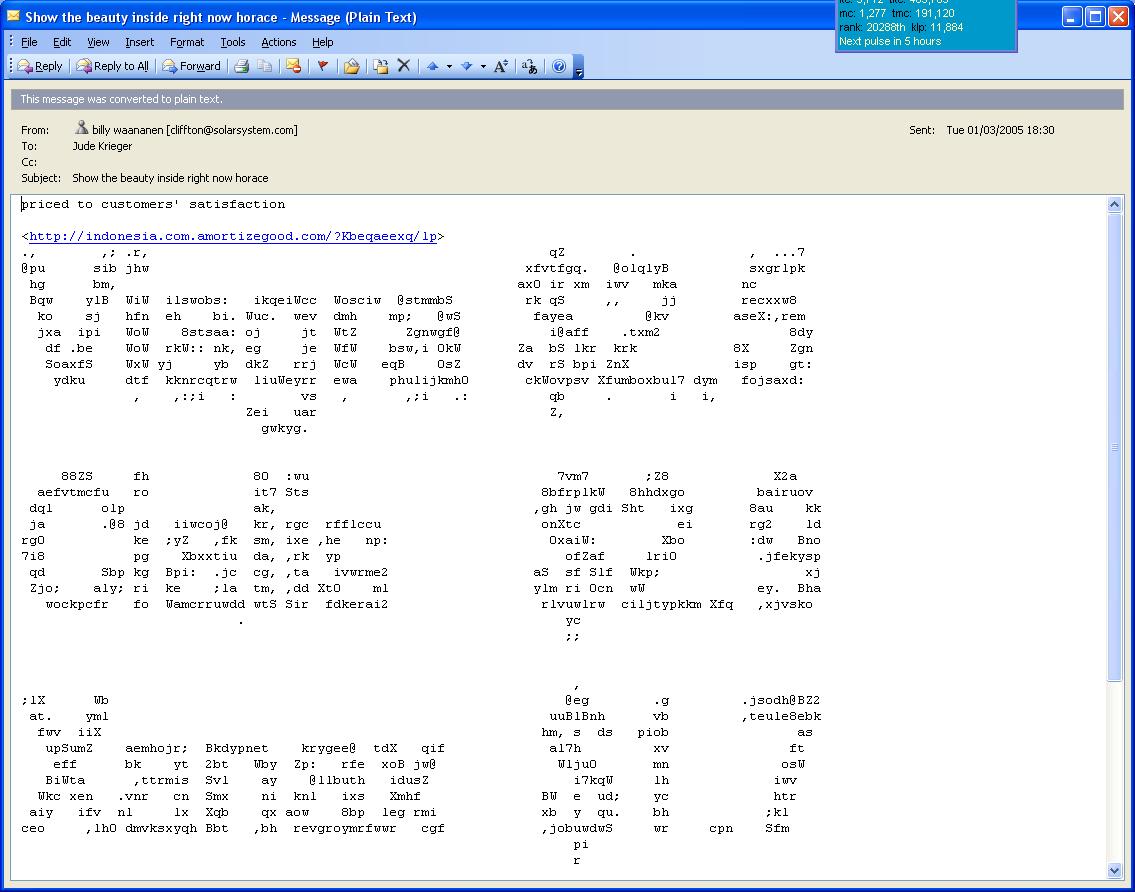This screenshot has width=1135, height=892.
Task: Open the Font Size icon
Action: 501,66
